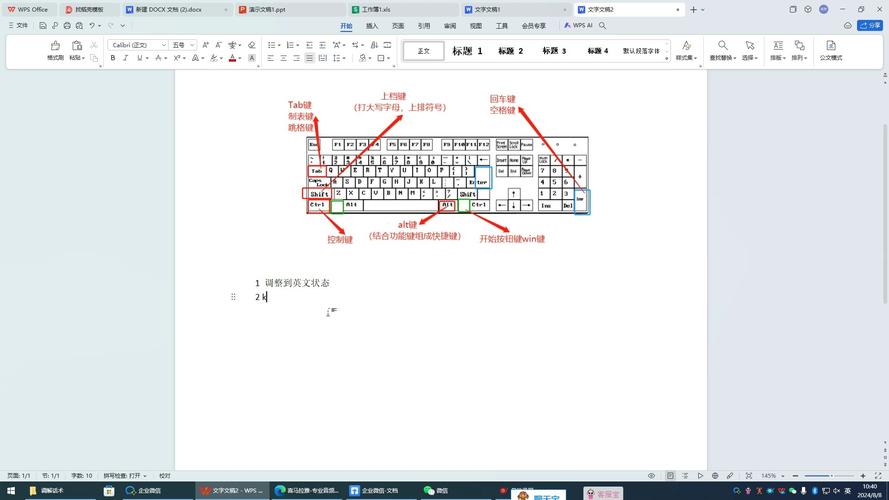This screenshot has height=500, width=889.
Task: Click the Style Set (样式集) icon
Action: coord(686,50)
